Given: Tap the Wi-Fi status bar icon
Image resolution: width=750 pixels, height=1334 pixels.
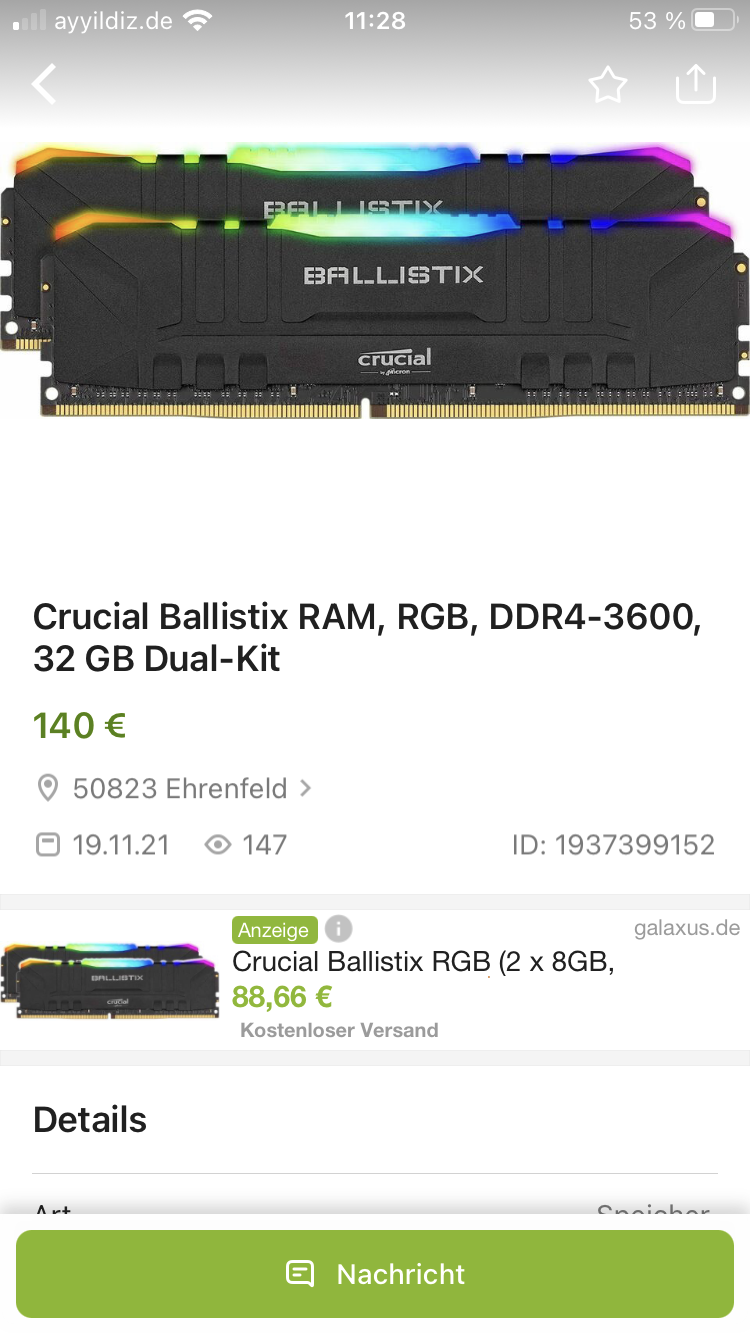Looking at the screenshot, I should click(199, 21).
